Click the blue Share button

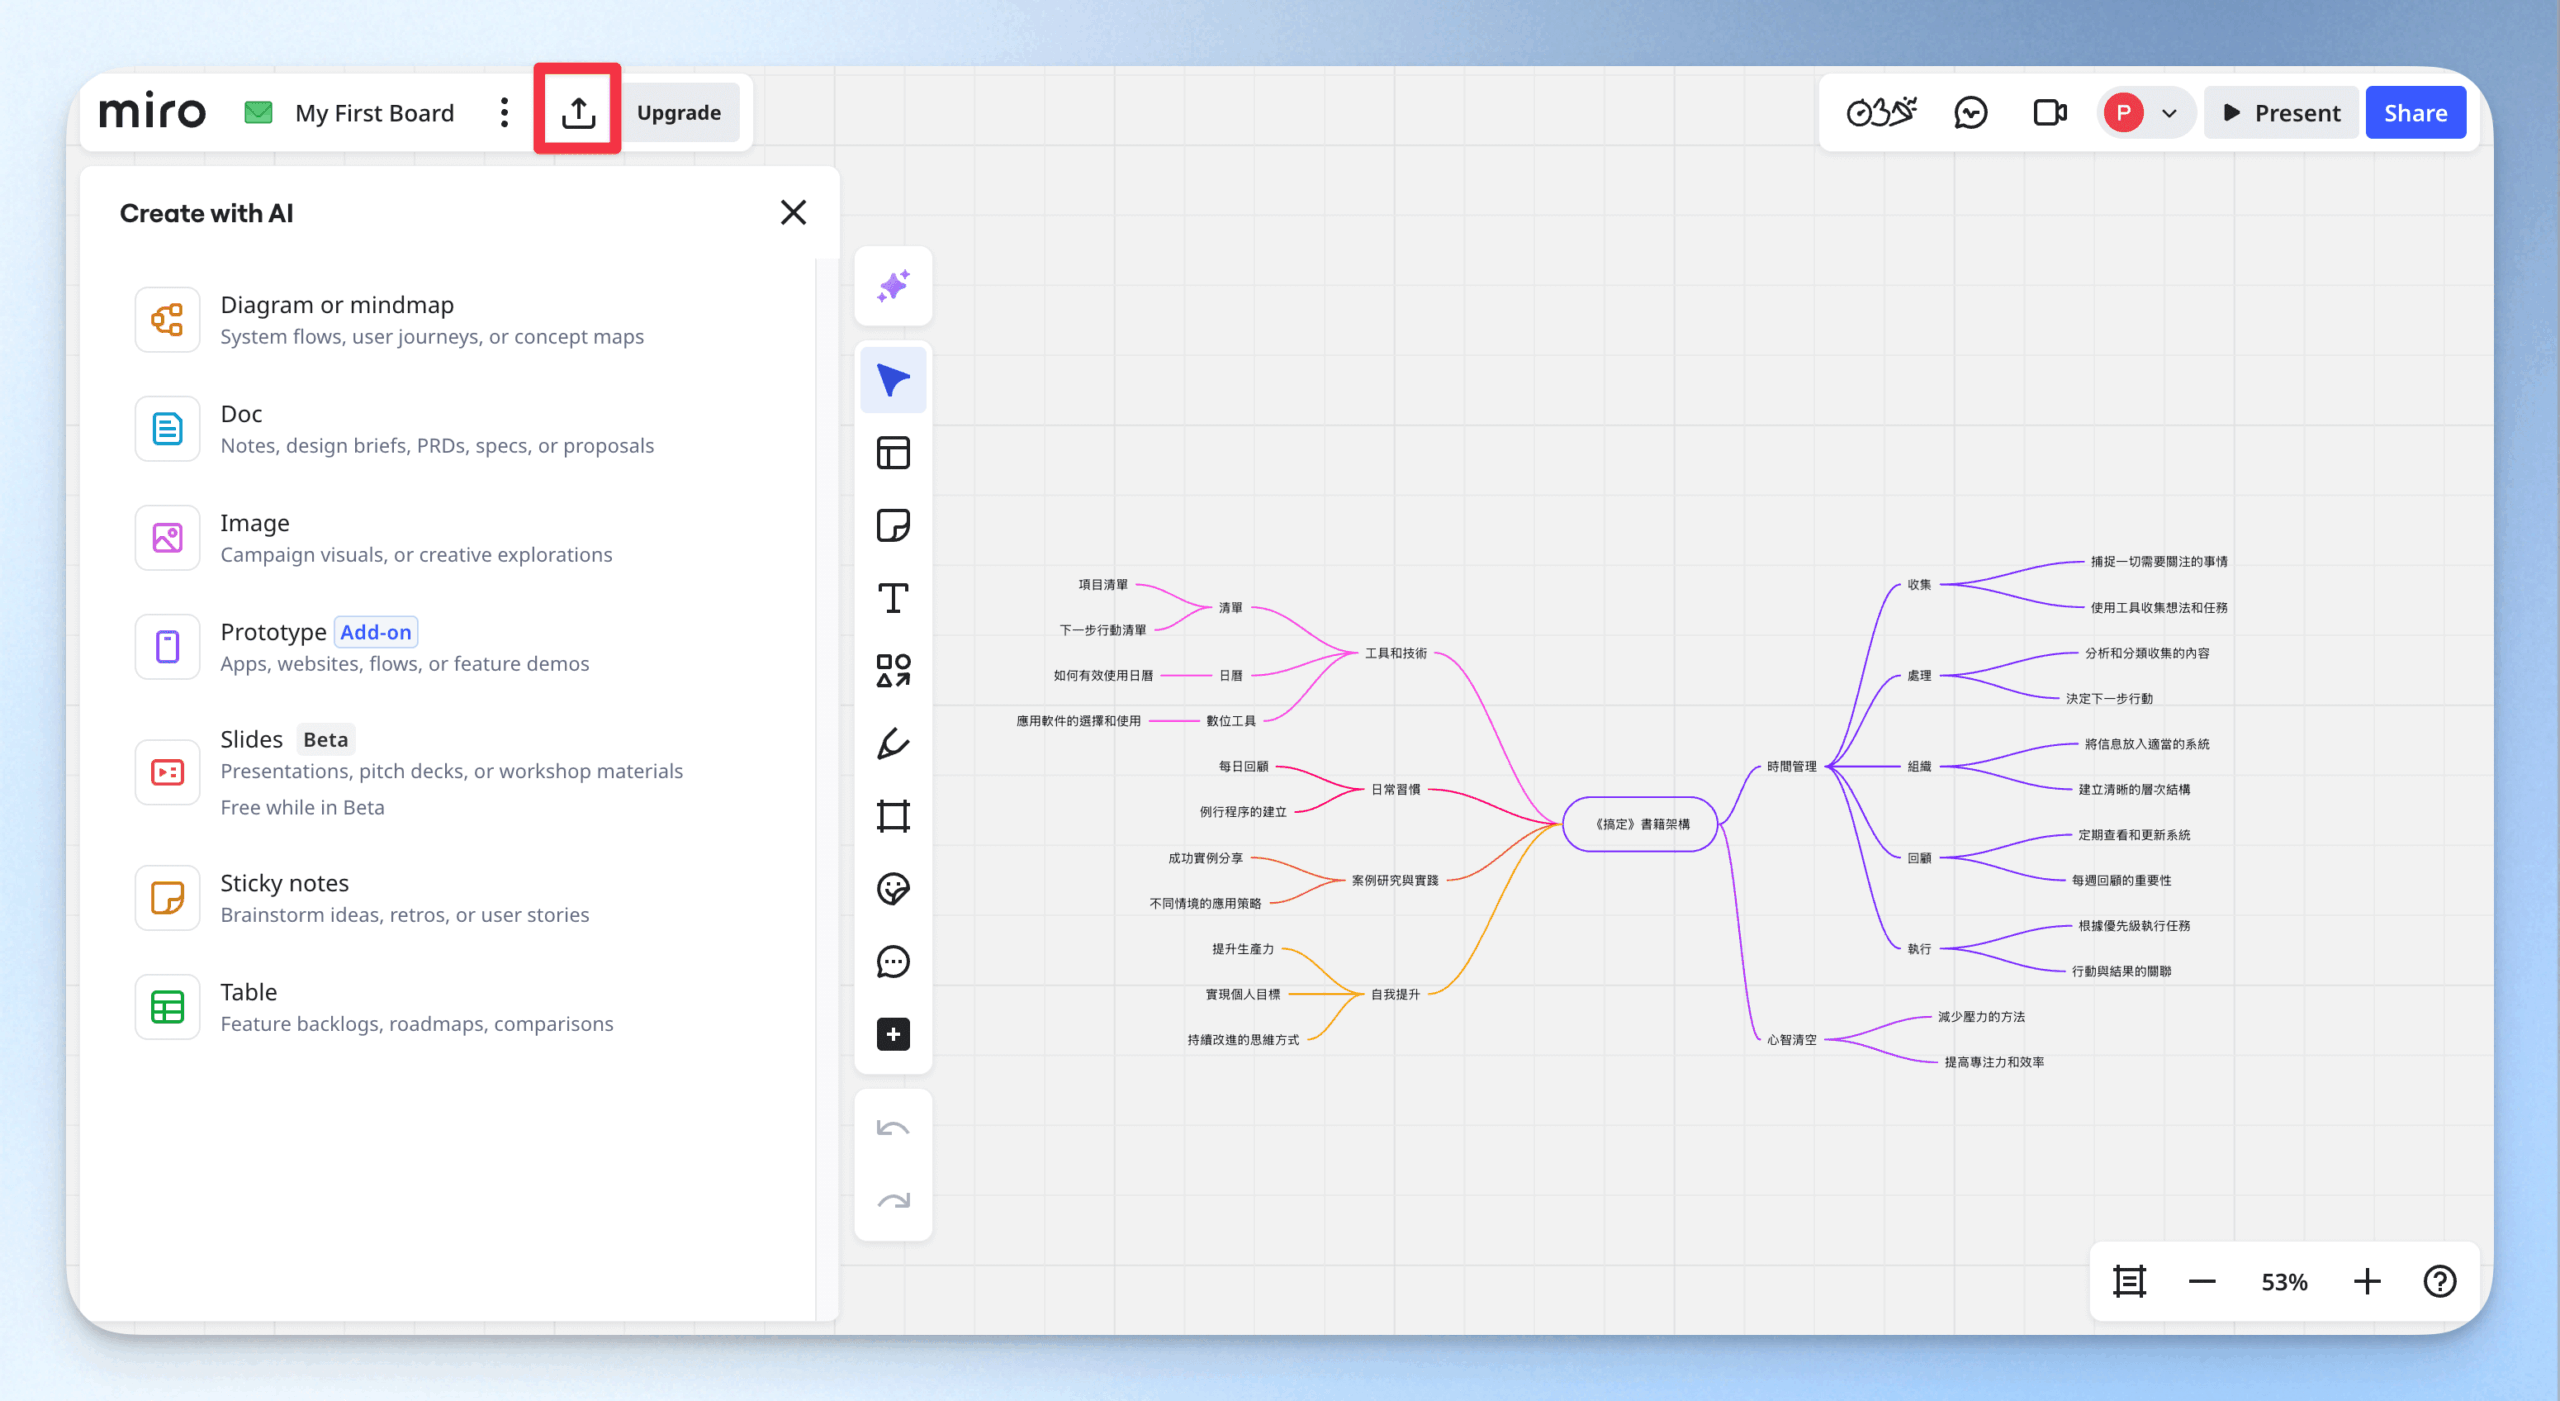2415,113
